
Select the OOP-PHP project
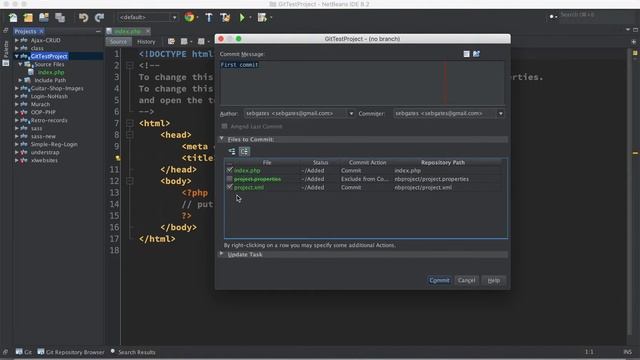coord(43,112)
